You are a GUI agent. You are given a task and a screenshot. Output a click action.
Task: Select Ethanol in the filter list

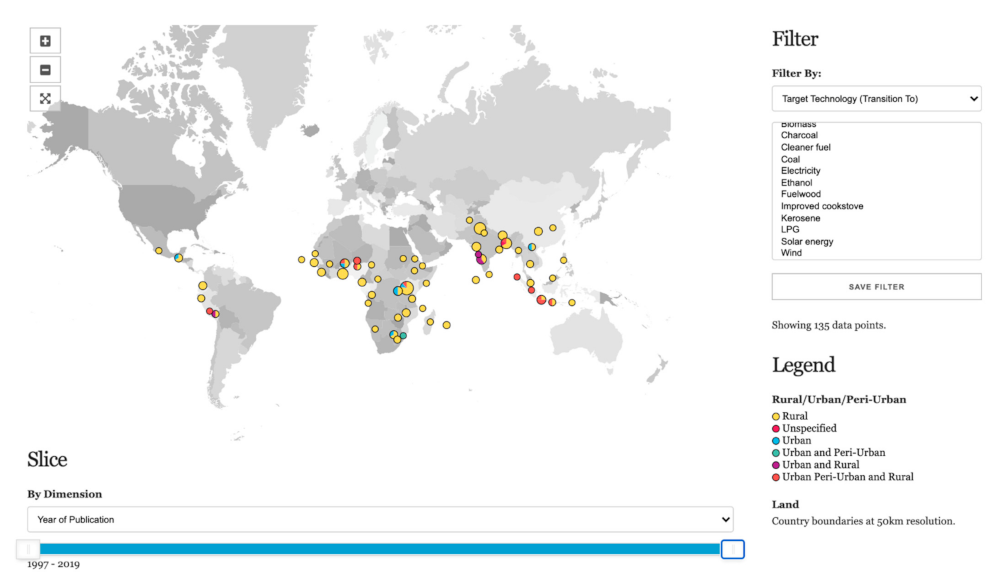pos(798,183)
